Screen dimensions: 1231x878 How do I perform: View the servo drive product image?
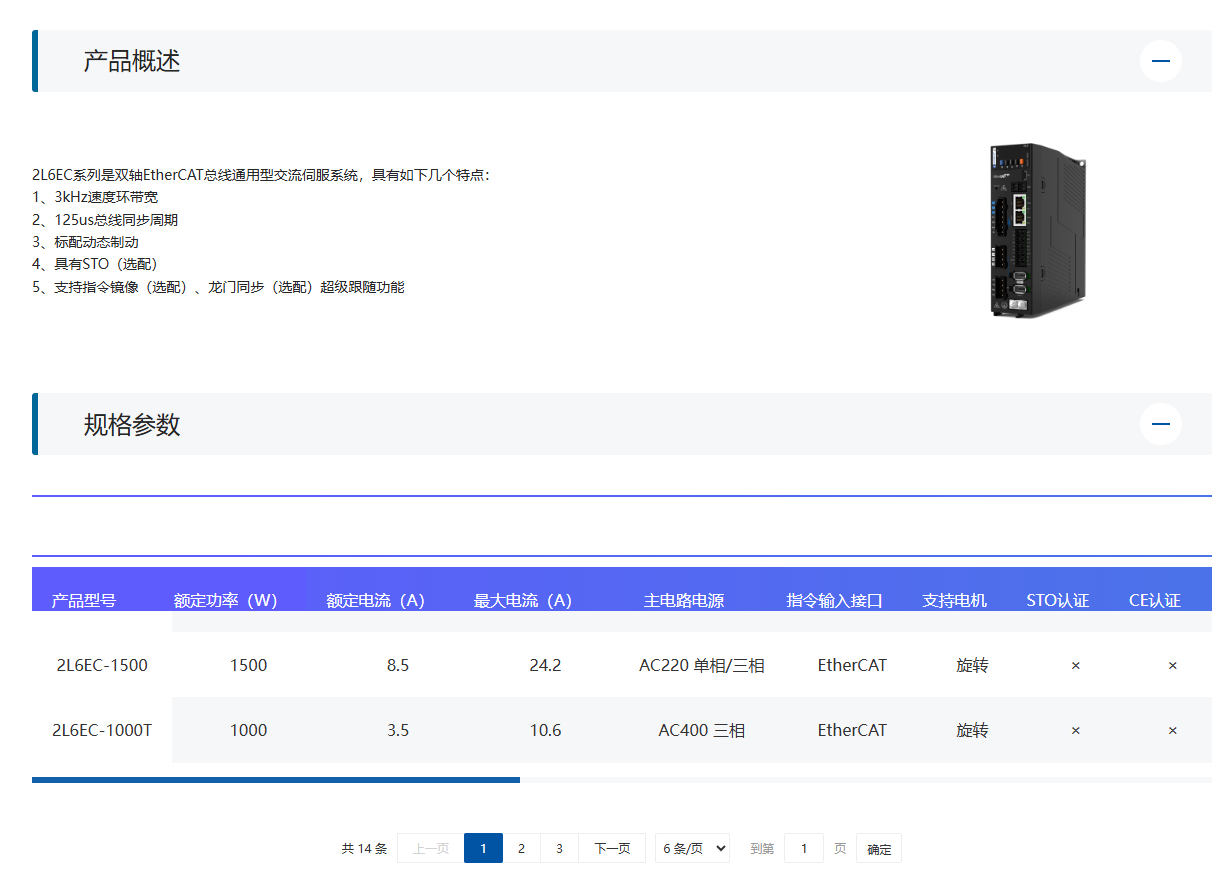[x=1040, y=230]
